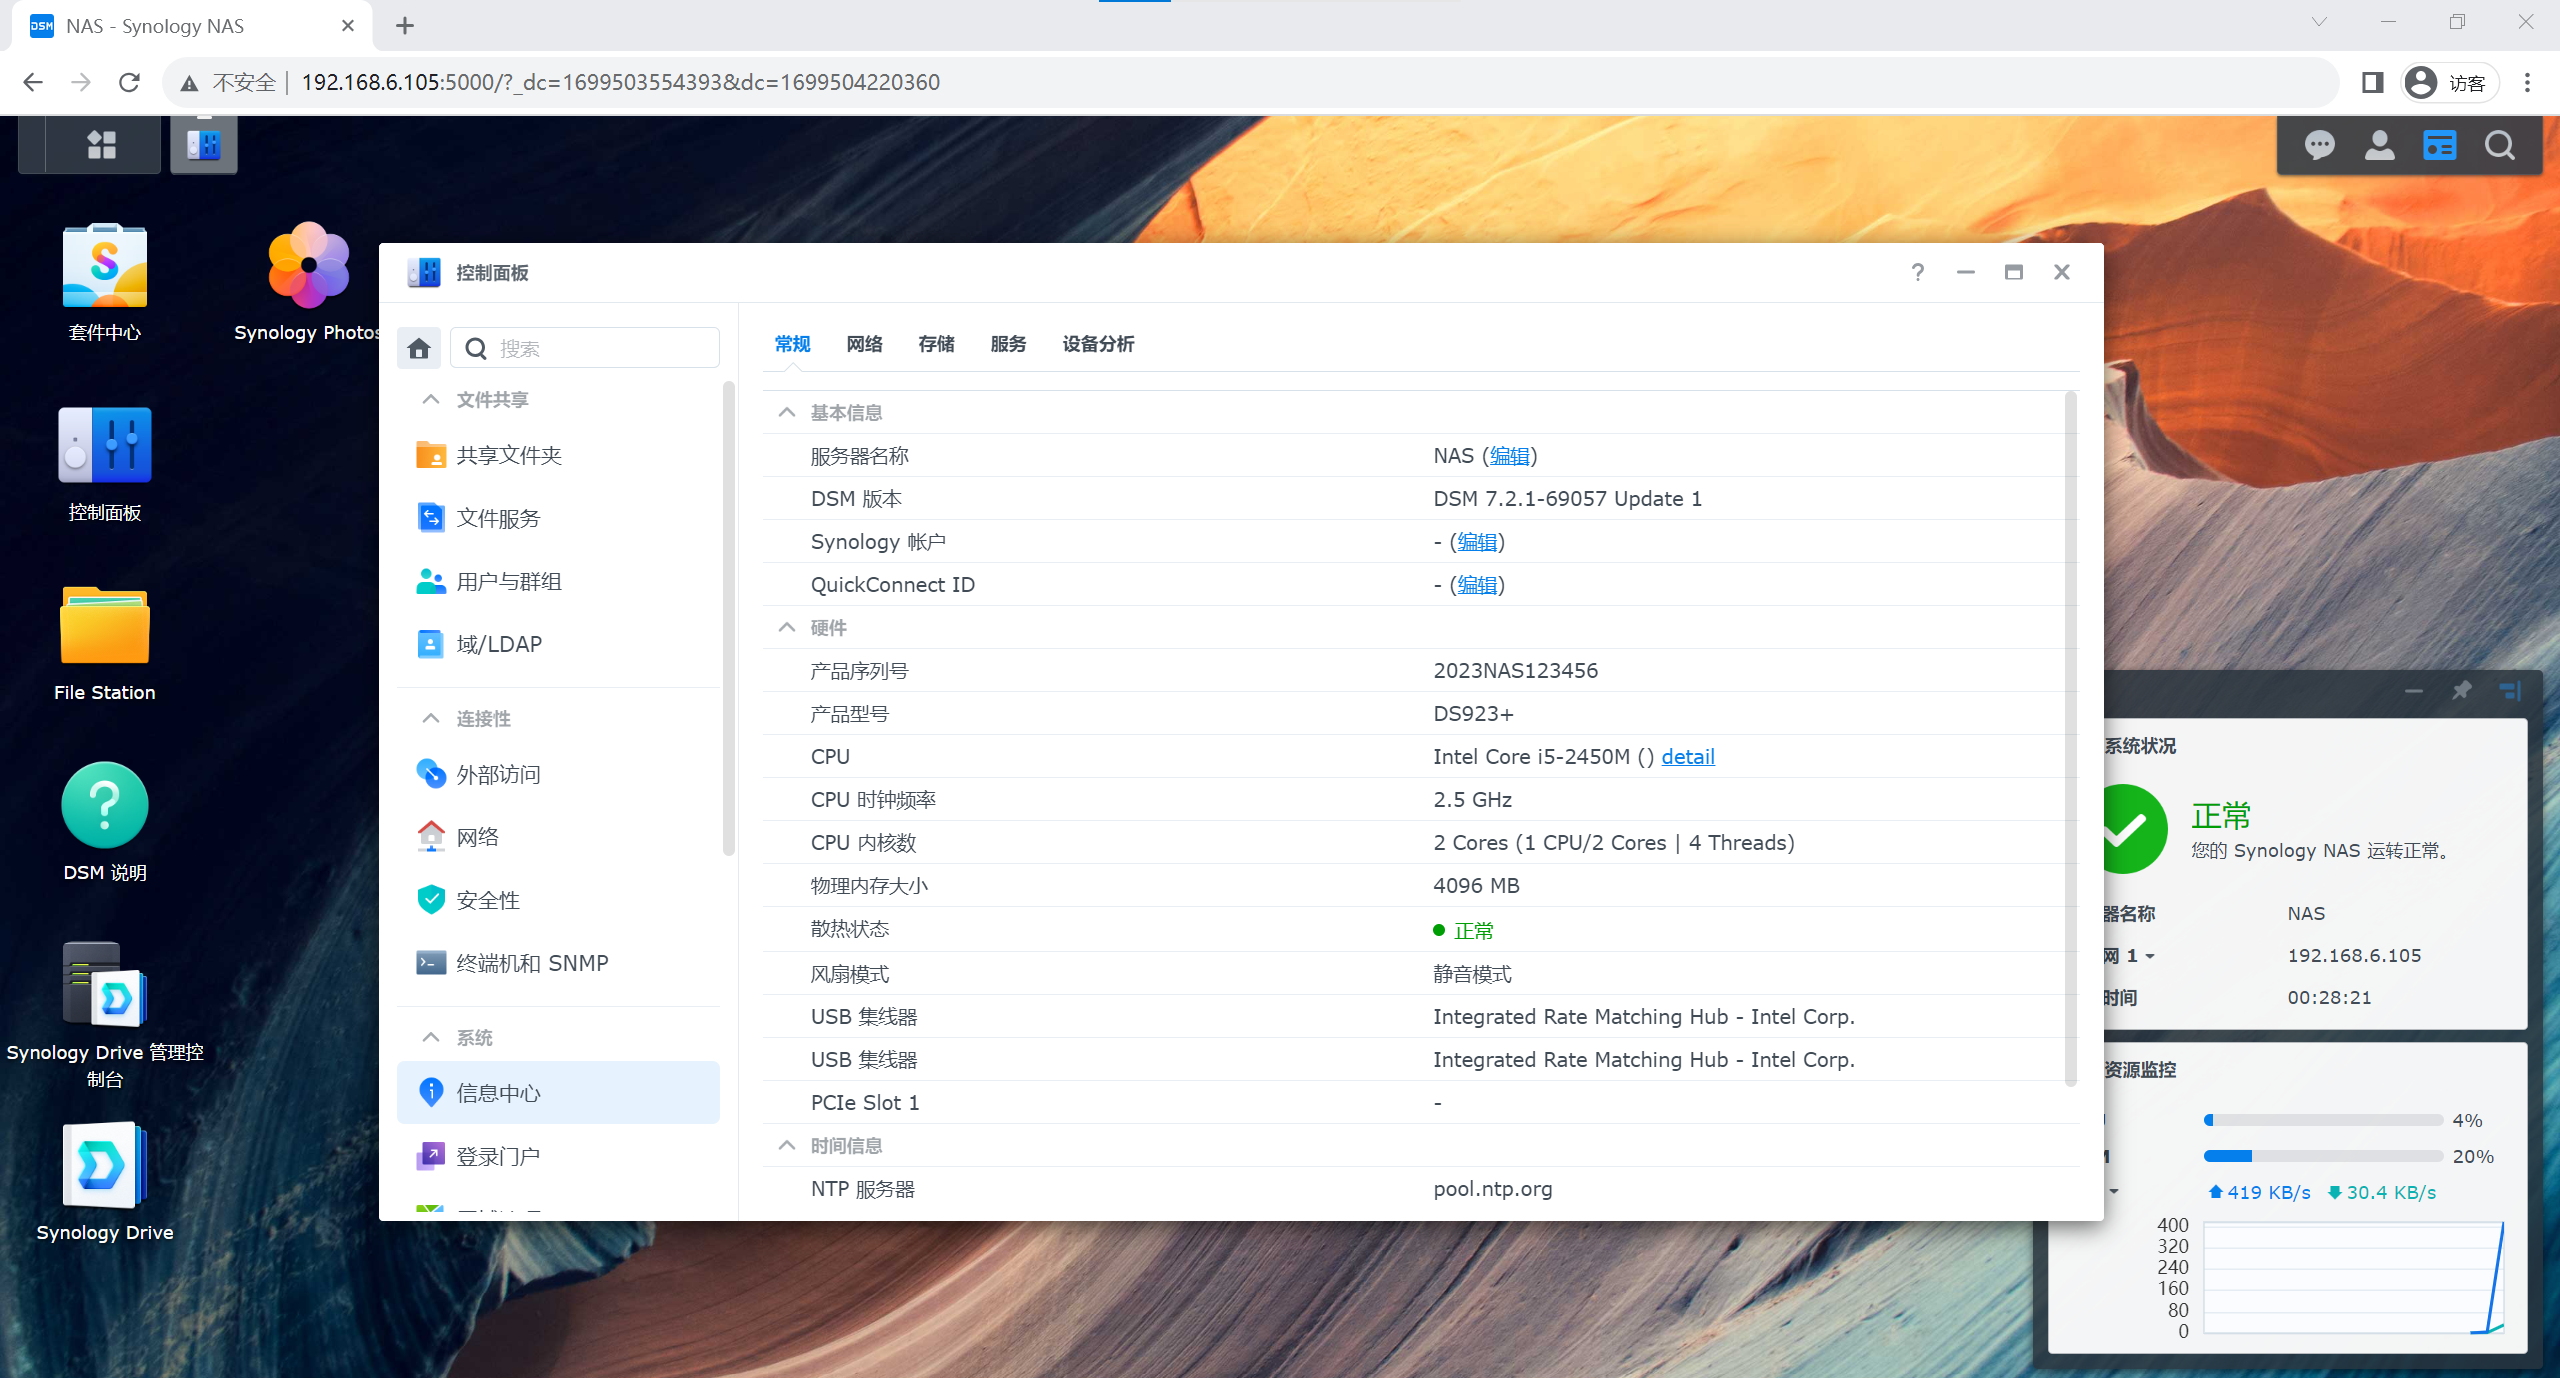Collapse the Connectivity sidebar section
Image resolution: width=2560 pixels, height=1378 pixels.
pyautogui.click(x=431, y=718)
